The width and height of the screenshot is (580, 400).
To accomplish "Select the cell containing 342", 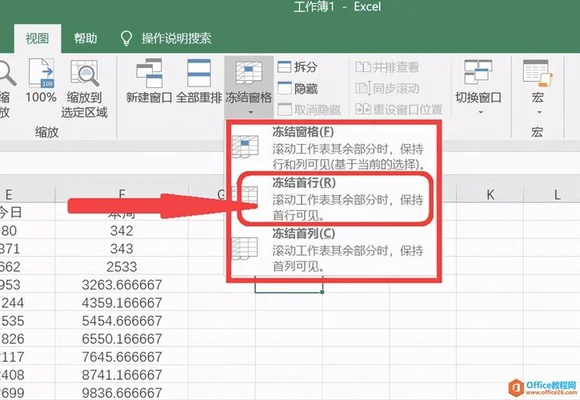I will point(122,231).
